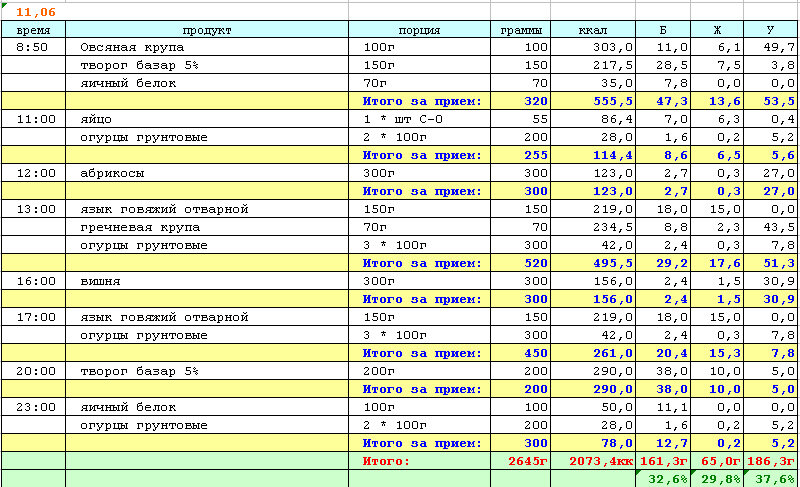Select the daily protein total 161,3г
The image size is (800, 487).
(663, 461)
